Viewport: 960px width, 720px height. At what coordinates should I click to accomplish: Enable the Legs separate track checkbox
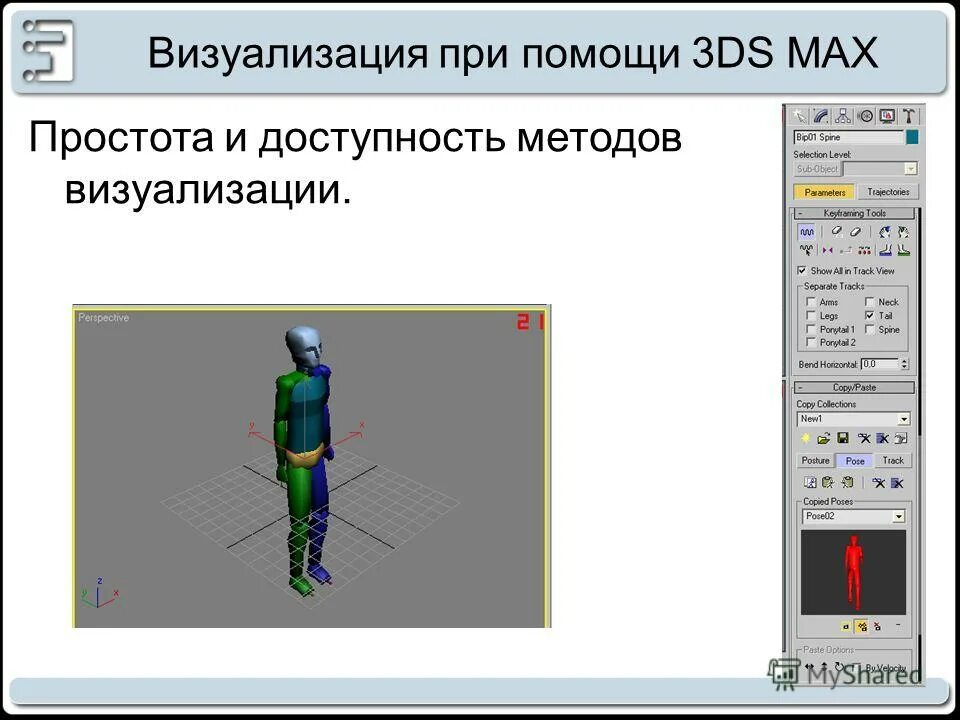click(x=811, y=315)
